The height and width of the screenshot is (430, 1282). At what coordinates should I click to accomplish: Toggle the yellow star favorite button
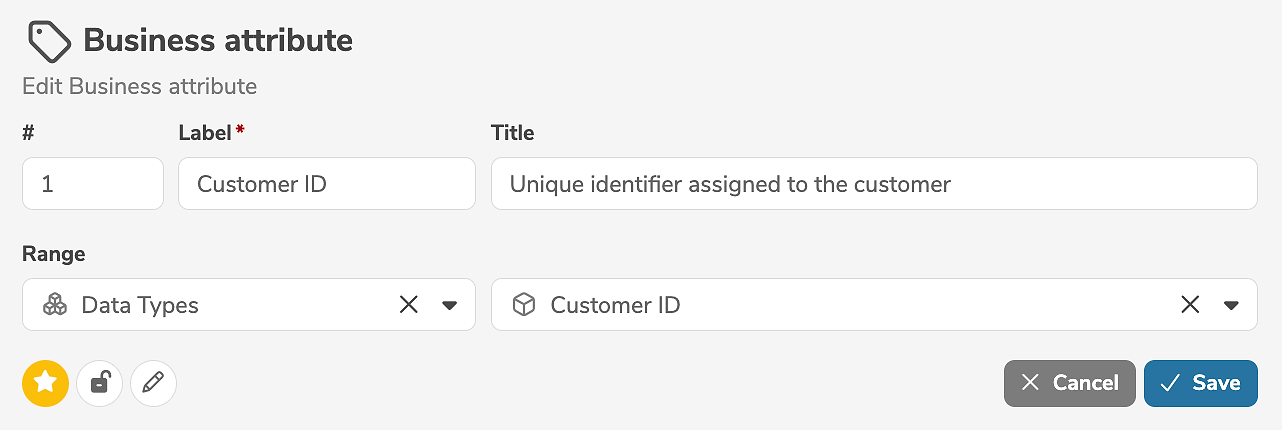[x=45, y=383]
